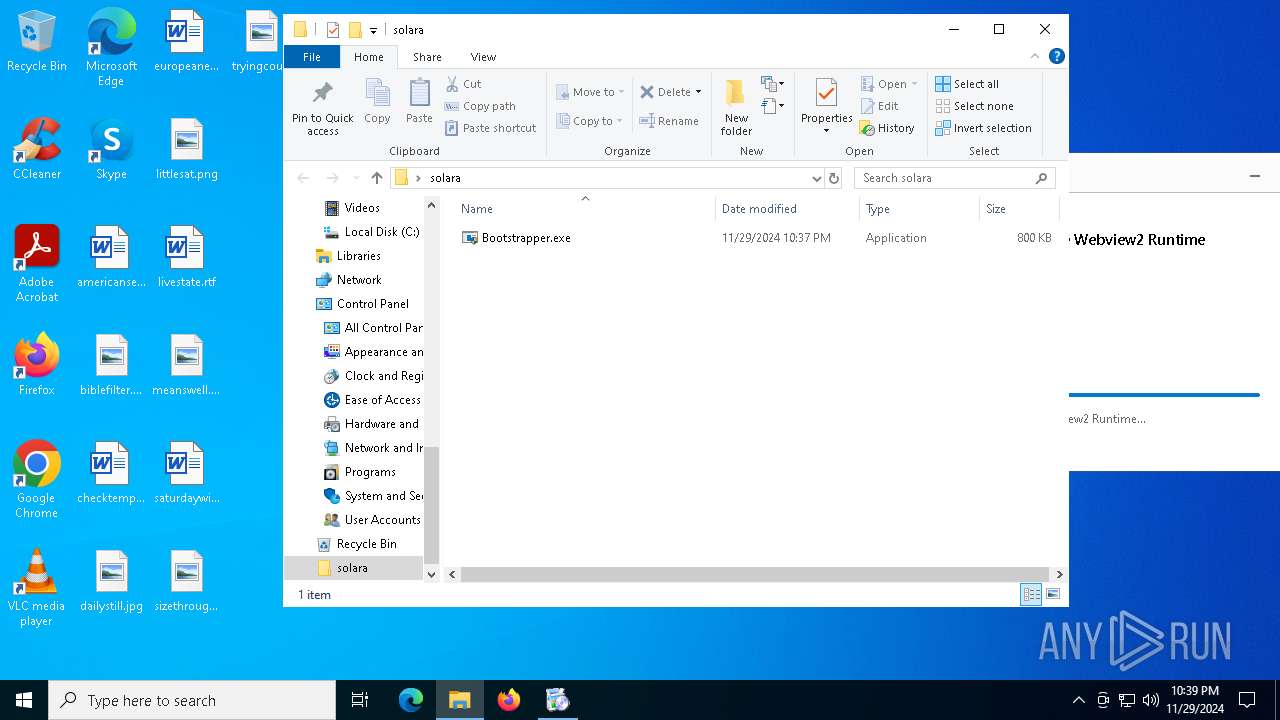Screen dimensions: 1280x720
Task: Switch to the View ribbon tab
Action: point(483,57)
